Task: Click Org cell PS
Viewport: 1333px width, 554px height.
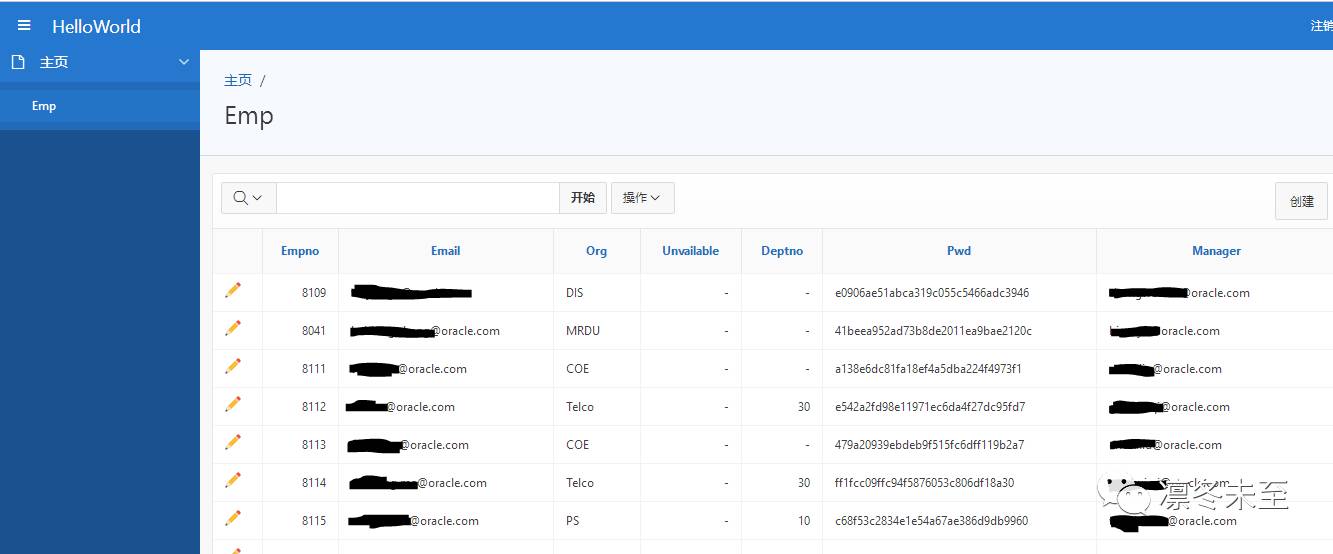Action: click(x=572, y=521)
